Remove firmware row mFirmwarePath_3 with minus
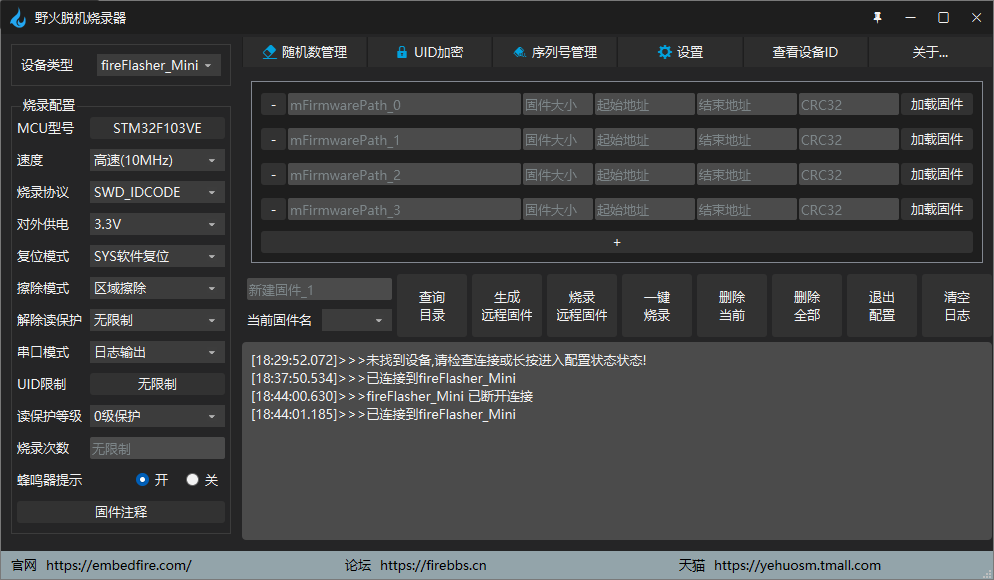Viewport: 994px width, 580px height. (273, 209)
